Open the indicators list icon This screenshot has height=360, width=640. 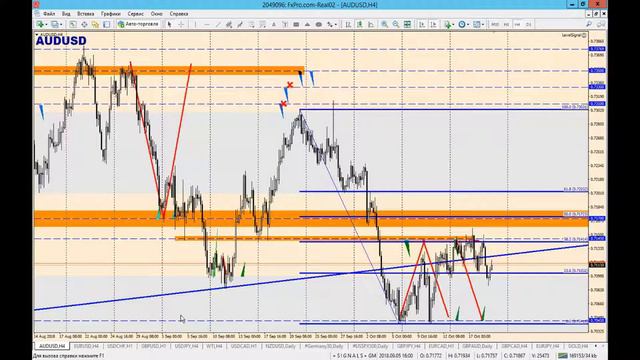(447, 24)
